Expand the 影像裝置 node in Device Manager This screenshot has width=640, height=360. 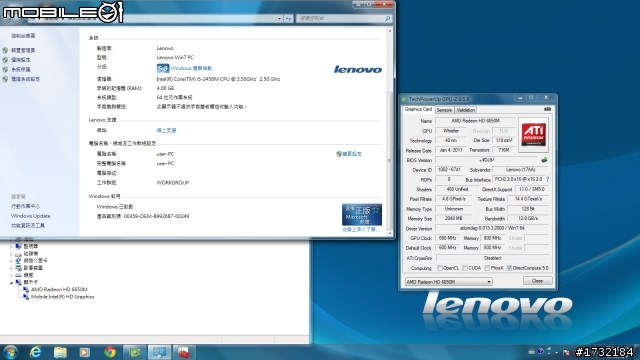11,268
